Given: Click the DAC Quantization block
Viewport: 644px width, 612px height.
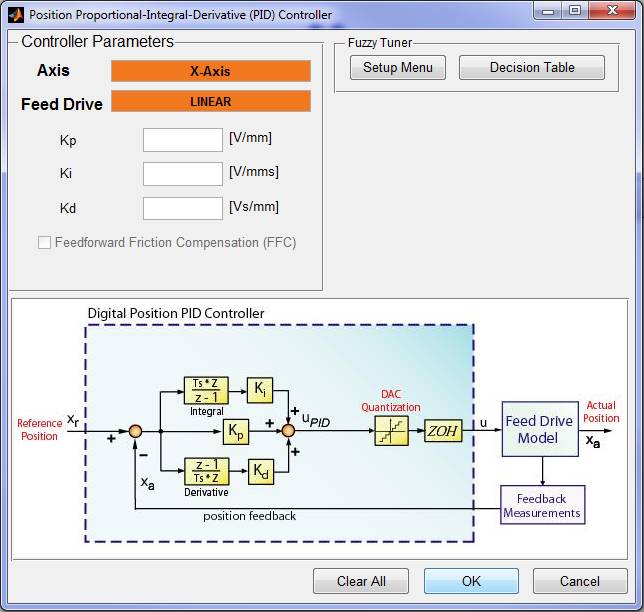Looking at the screenshot, I should coord(392,431).
